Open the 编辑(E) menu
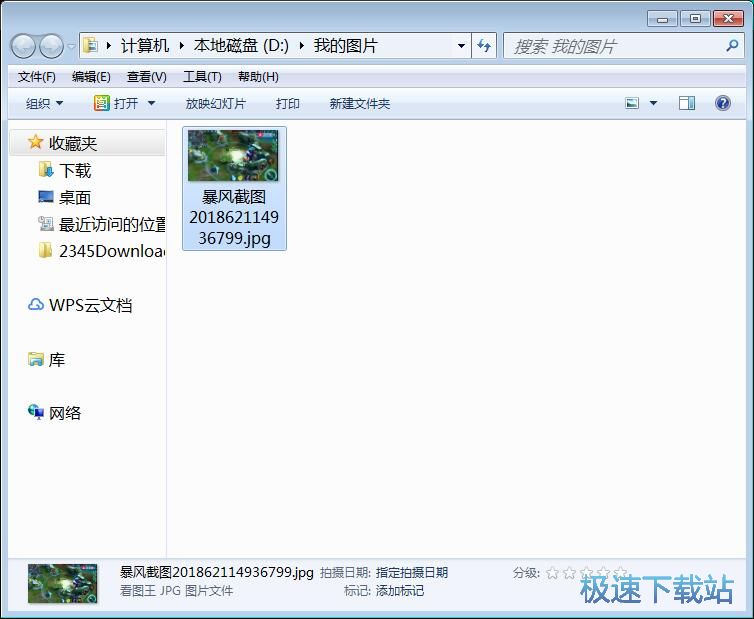The width and height of the screenshot is (754, 619). (x=91, y=76)
